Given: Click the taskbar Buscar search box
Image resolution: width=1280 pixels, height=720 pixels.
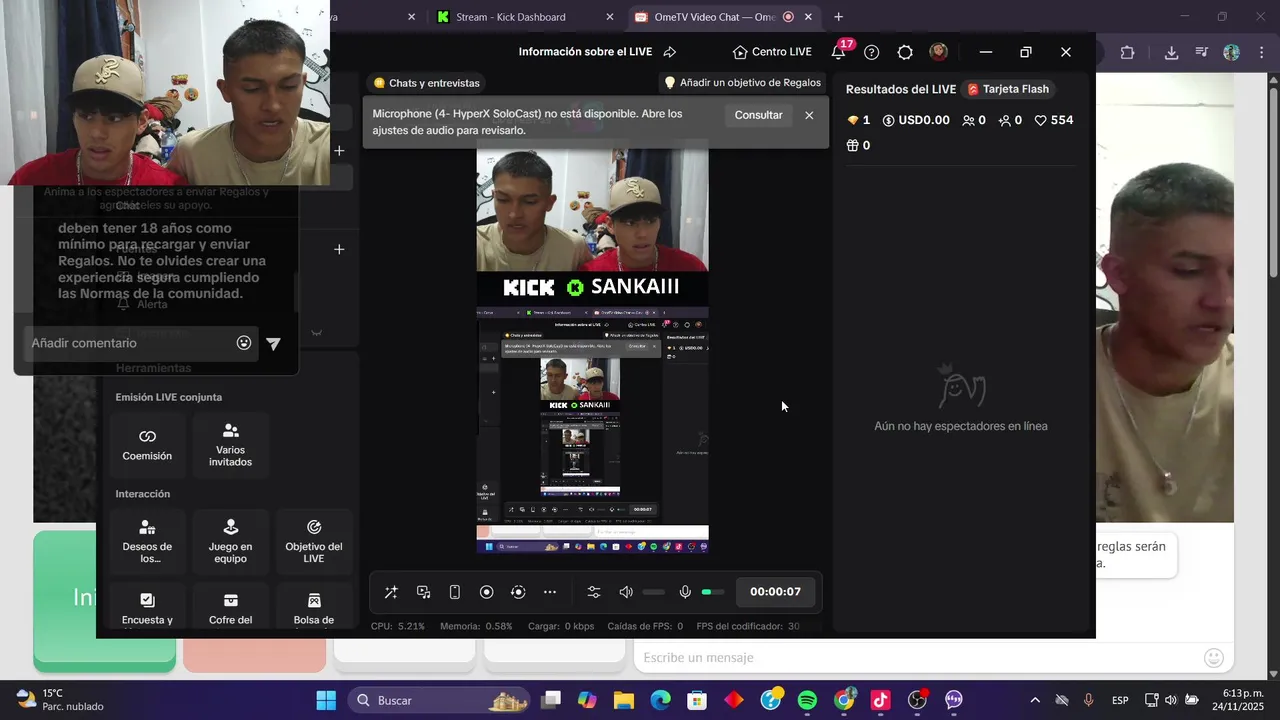Looking at the screenshot, I should coord(440,700).
